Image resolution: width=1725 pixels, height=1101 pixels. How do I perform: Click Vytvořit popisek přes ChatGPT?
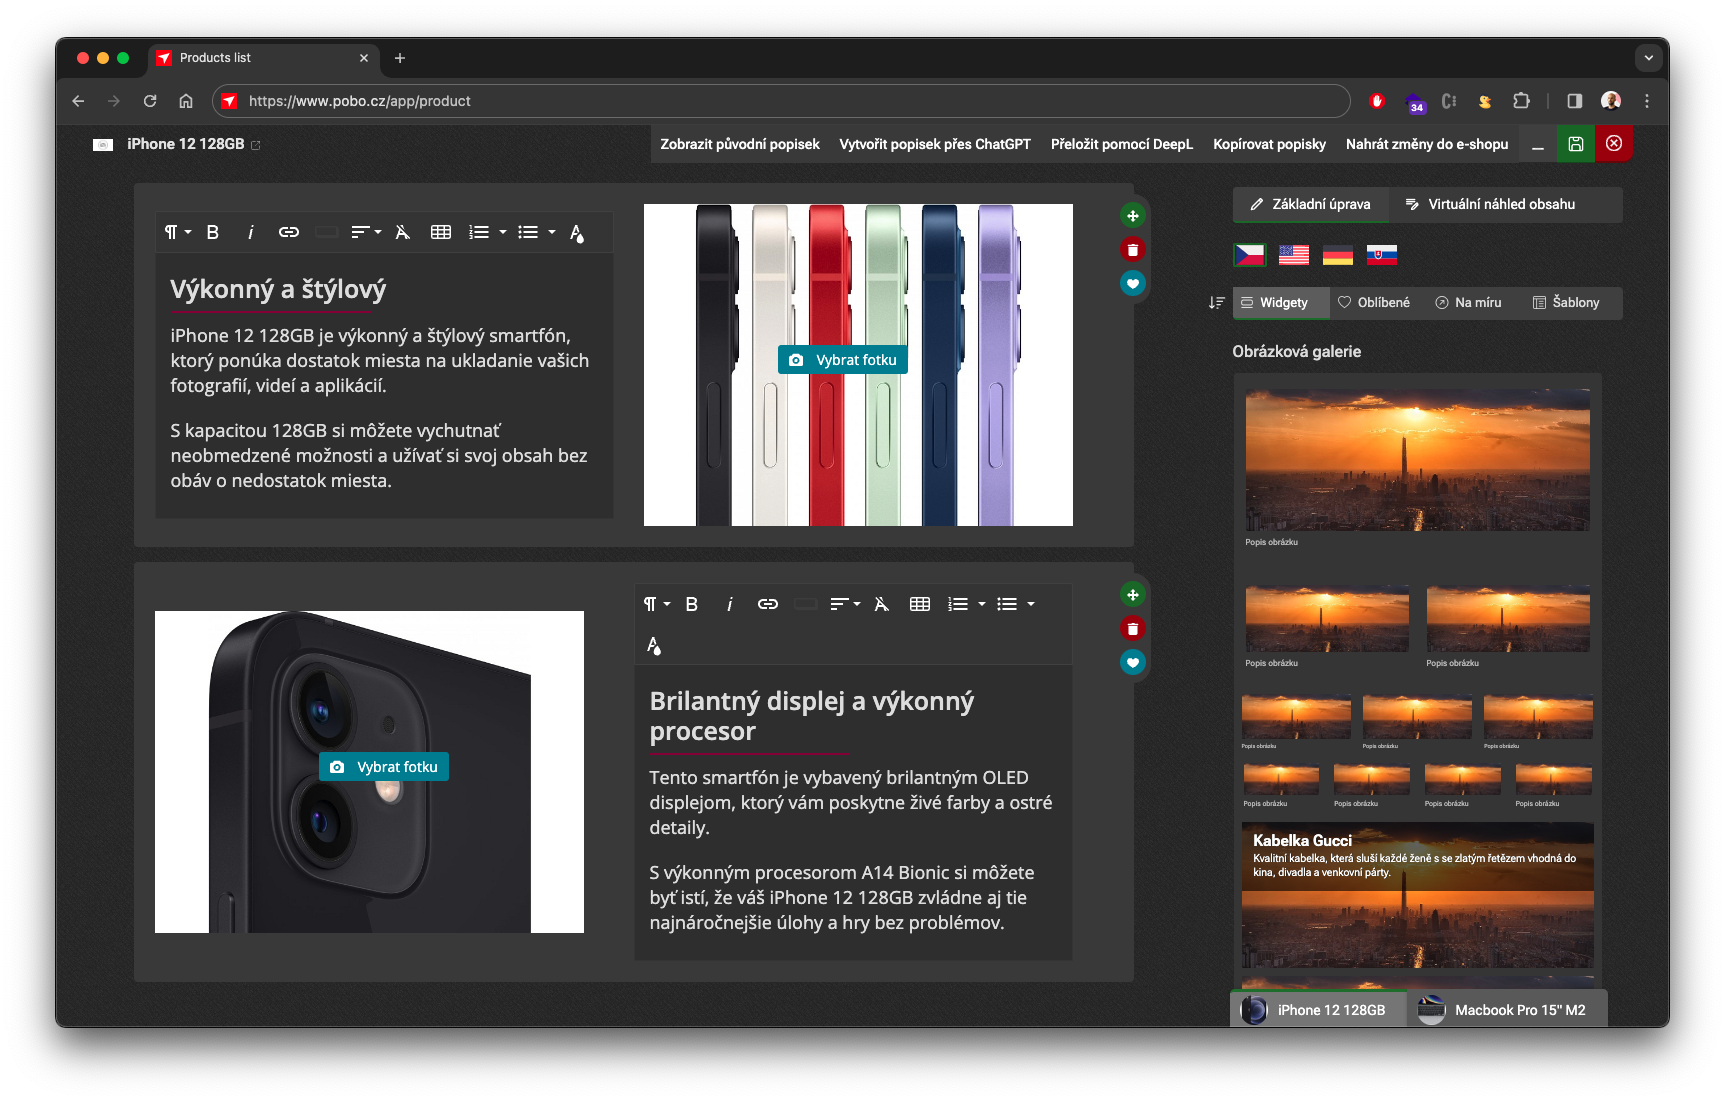(x=935, y=144)
